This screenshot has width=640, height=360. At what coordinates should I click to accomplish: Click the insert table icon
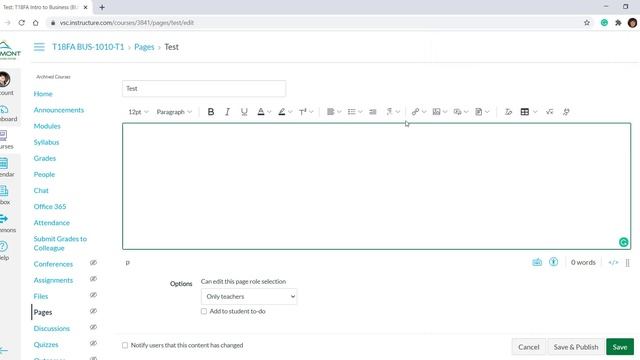[x=525, y=112]
